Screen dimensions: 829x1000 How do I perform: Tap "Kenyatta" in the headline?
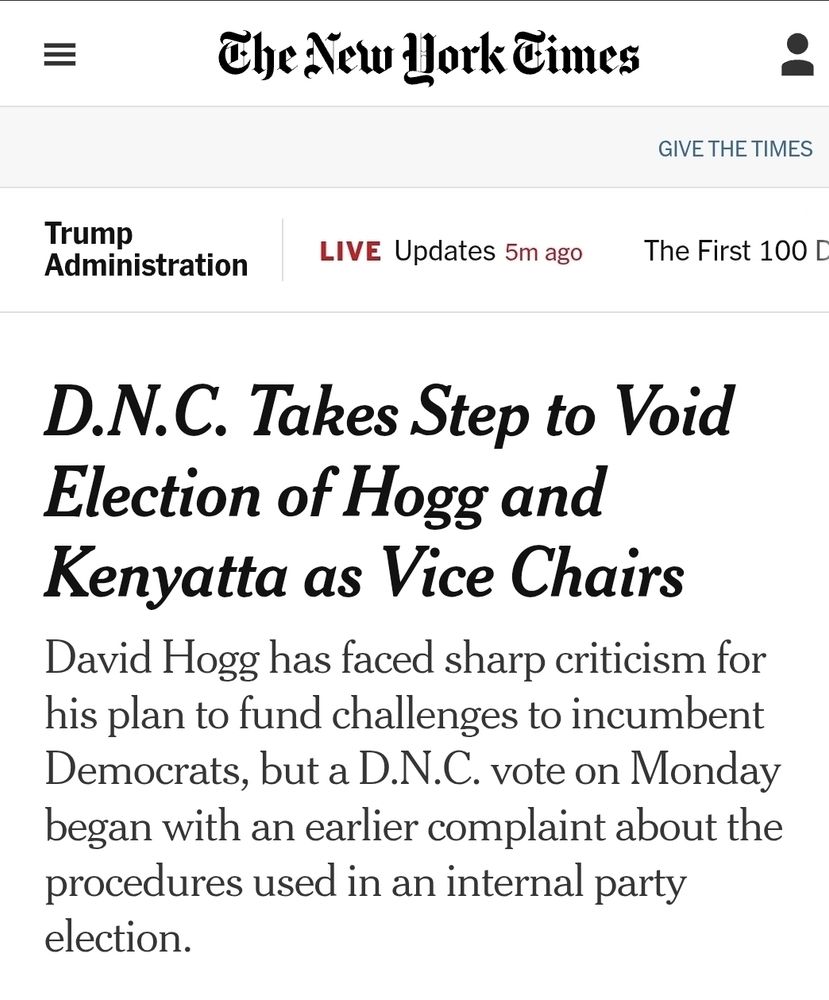coord(173,575)
